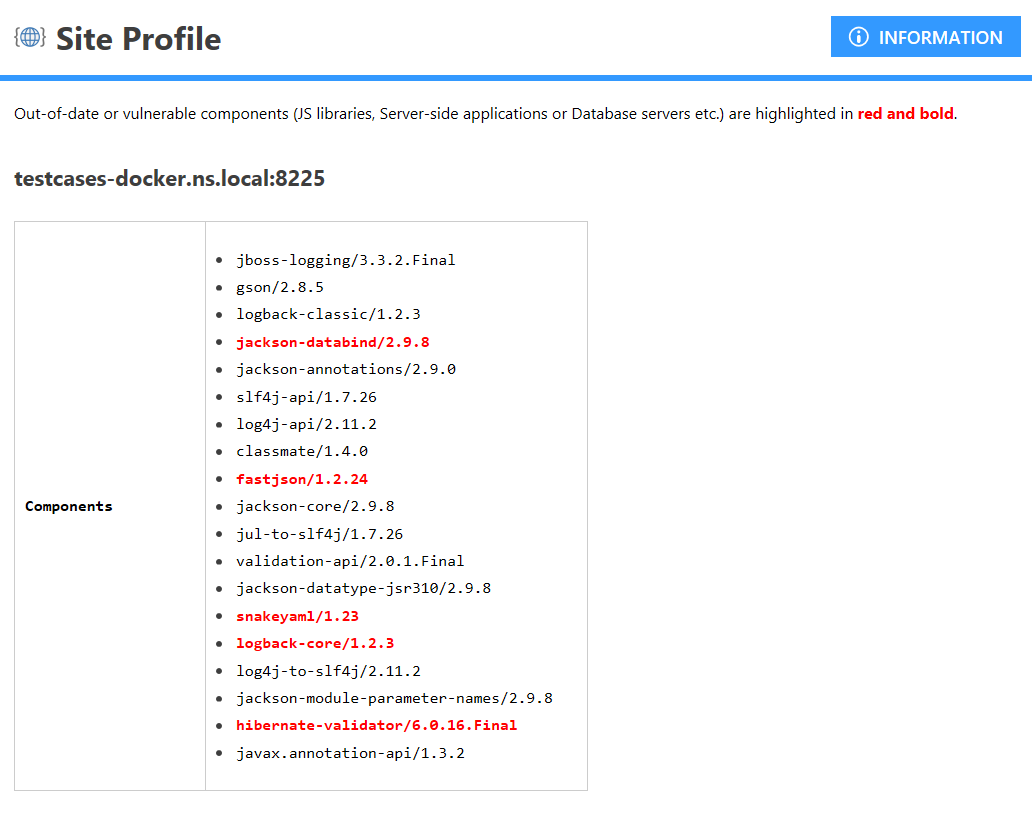
Task: Click the jackson-module-parameter-names/2.9.8 entry
Action: 395,697
